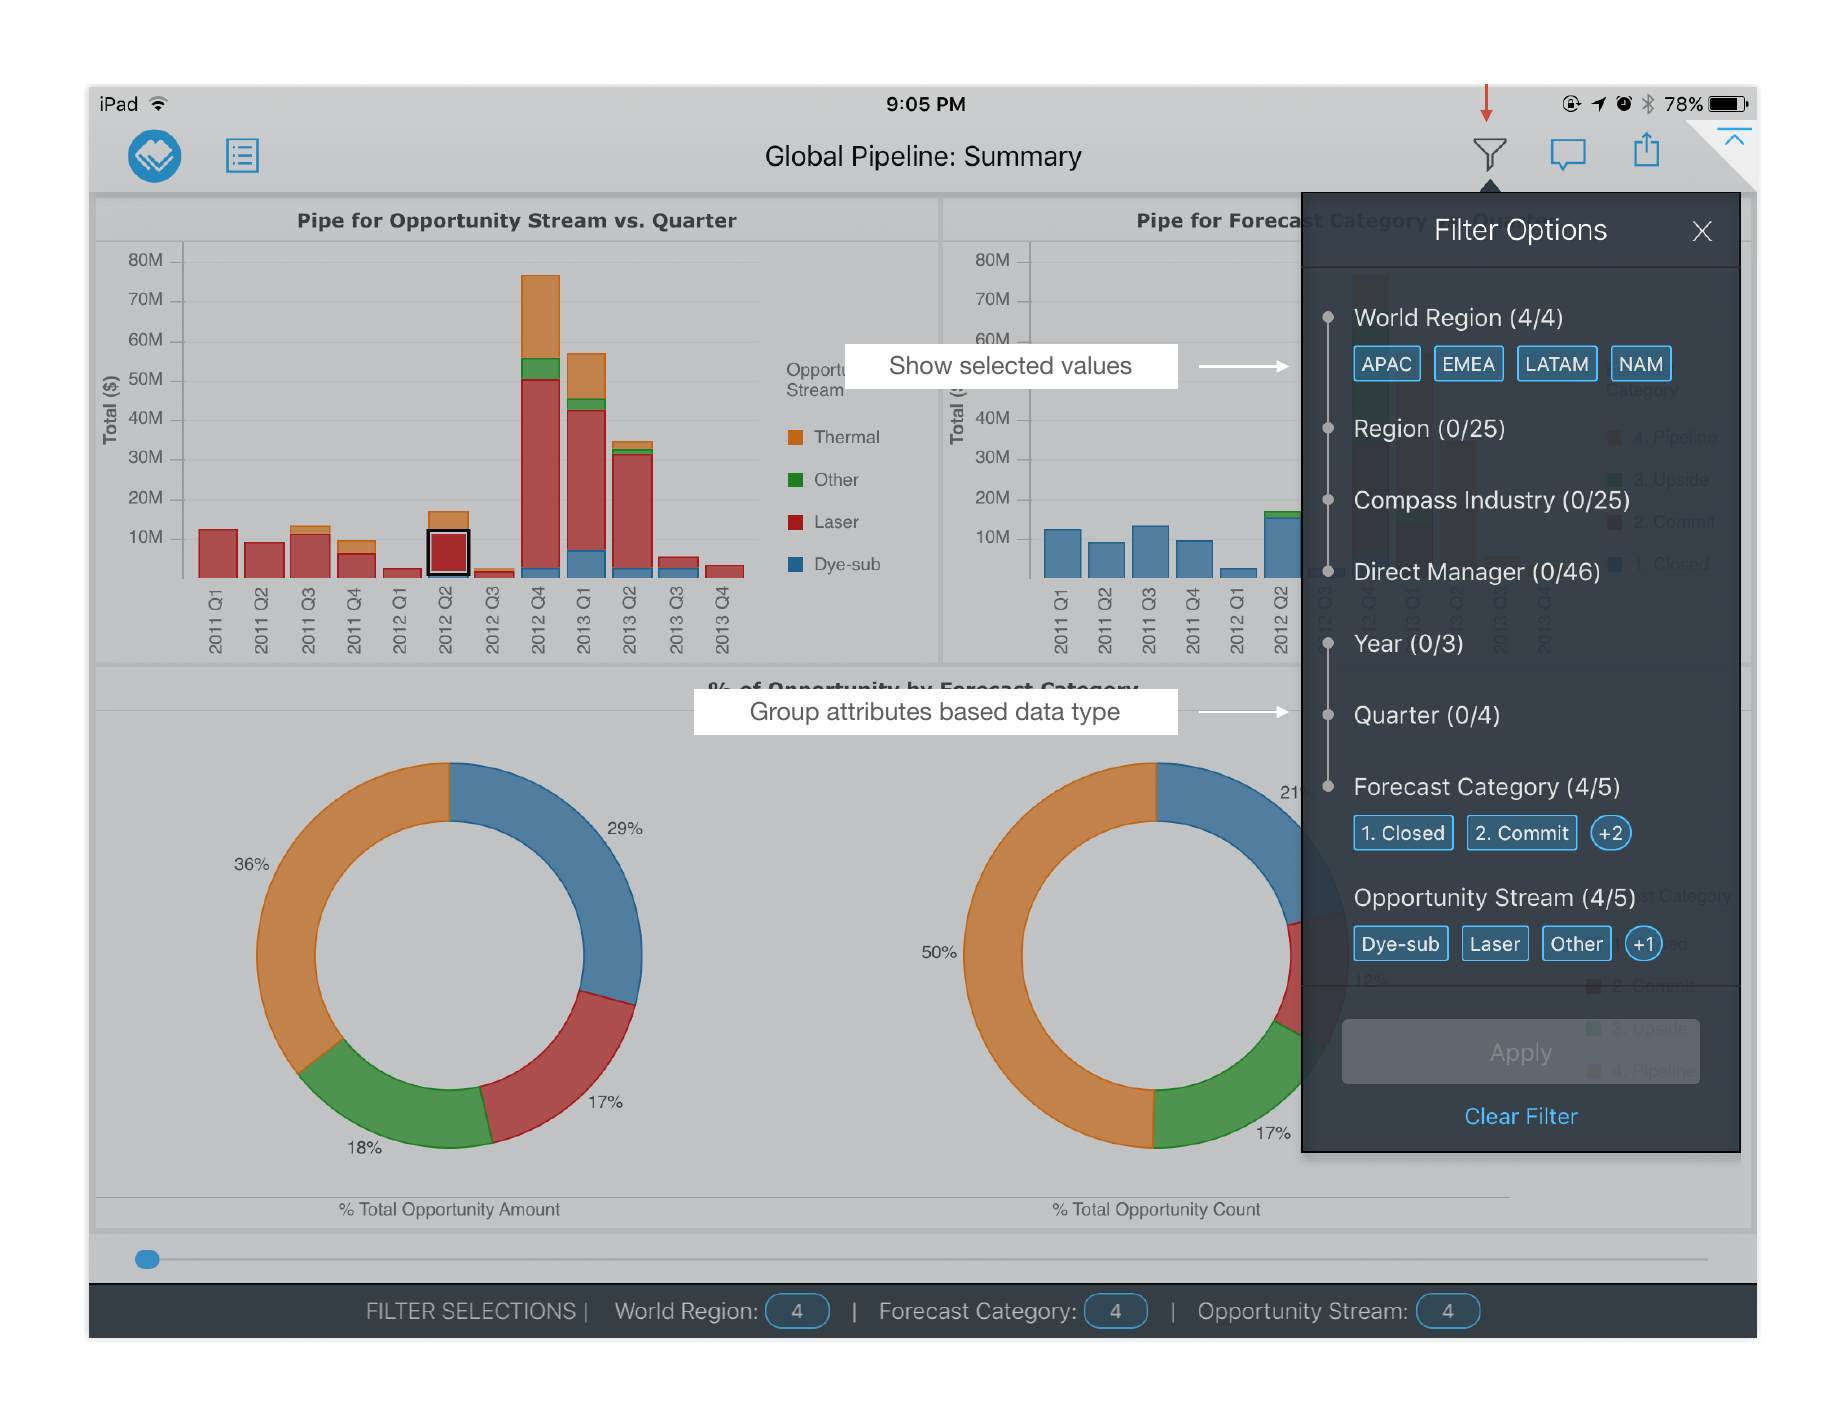Viewport: 1845px width, 1427px height.
Task: Click the Apply button
Action: point(1520,1052)
